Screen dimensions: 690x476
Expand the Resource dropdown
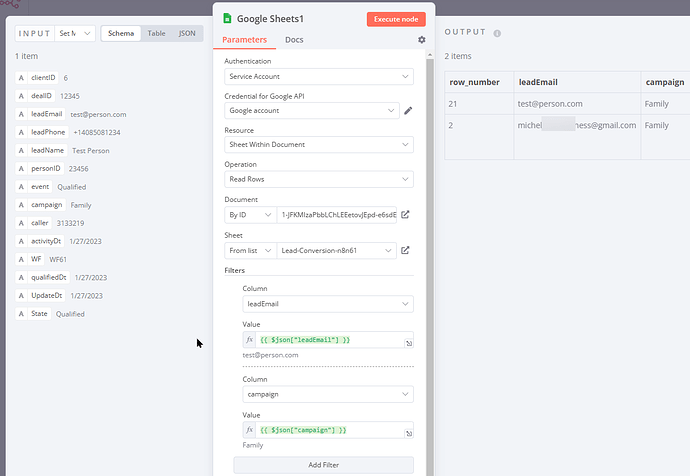tap(318, 145)
